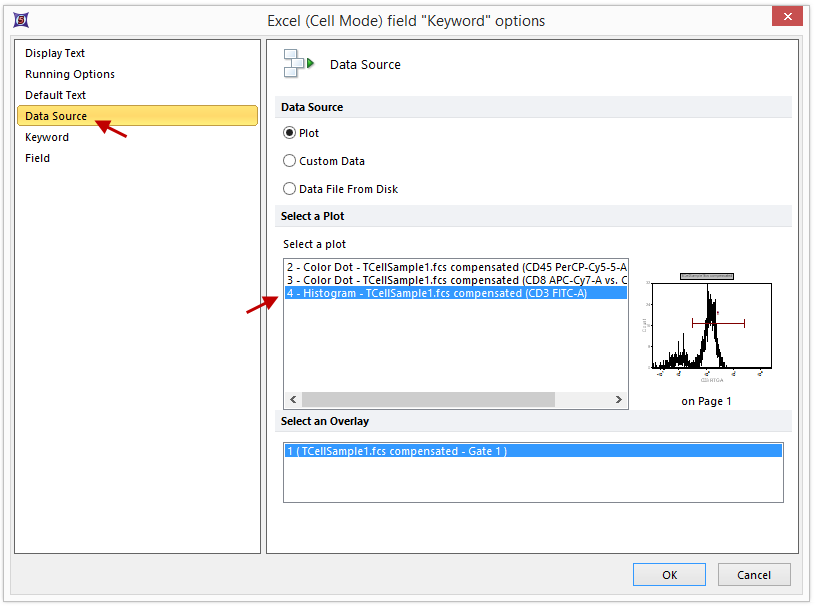This screenshot has width=815, height=607.
Task: Select plot 3 Color Dot CD8 APC-Cy7 entry
Action: click(456, 280)
